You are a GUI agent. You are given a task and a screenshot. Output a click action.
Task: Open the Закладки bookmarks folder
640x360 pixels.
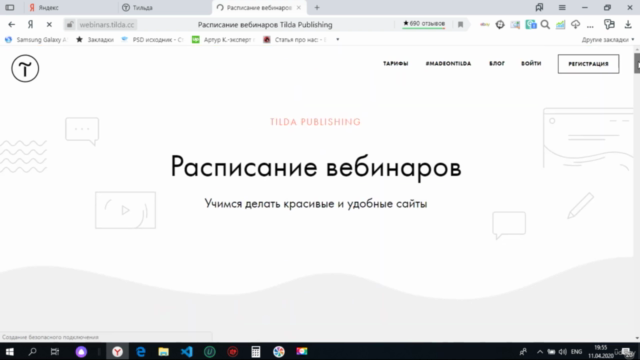click(95, 40)
